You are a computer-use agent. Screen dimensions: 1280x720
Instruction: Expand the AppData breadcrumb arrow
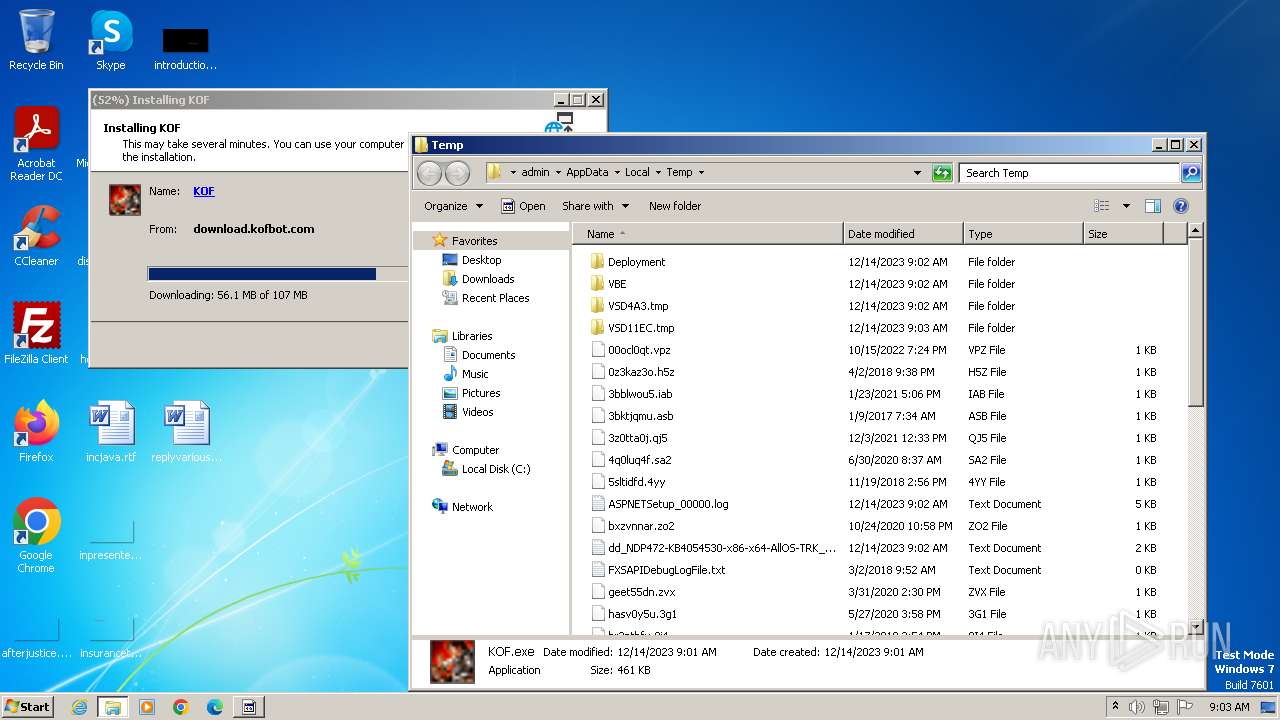pos(617,173)
